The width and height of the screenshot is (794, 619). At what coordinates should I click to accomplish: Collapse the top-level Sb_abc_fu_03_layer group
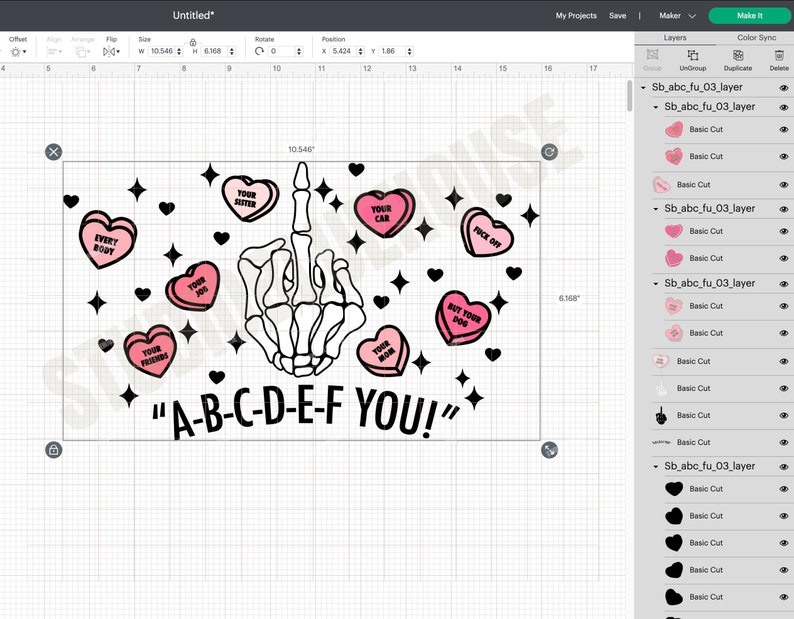(x=643, y=88)
